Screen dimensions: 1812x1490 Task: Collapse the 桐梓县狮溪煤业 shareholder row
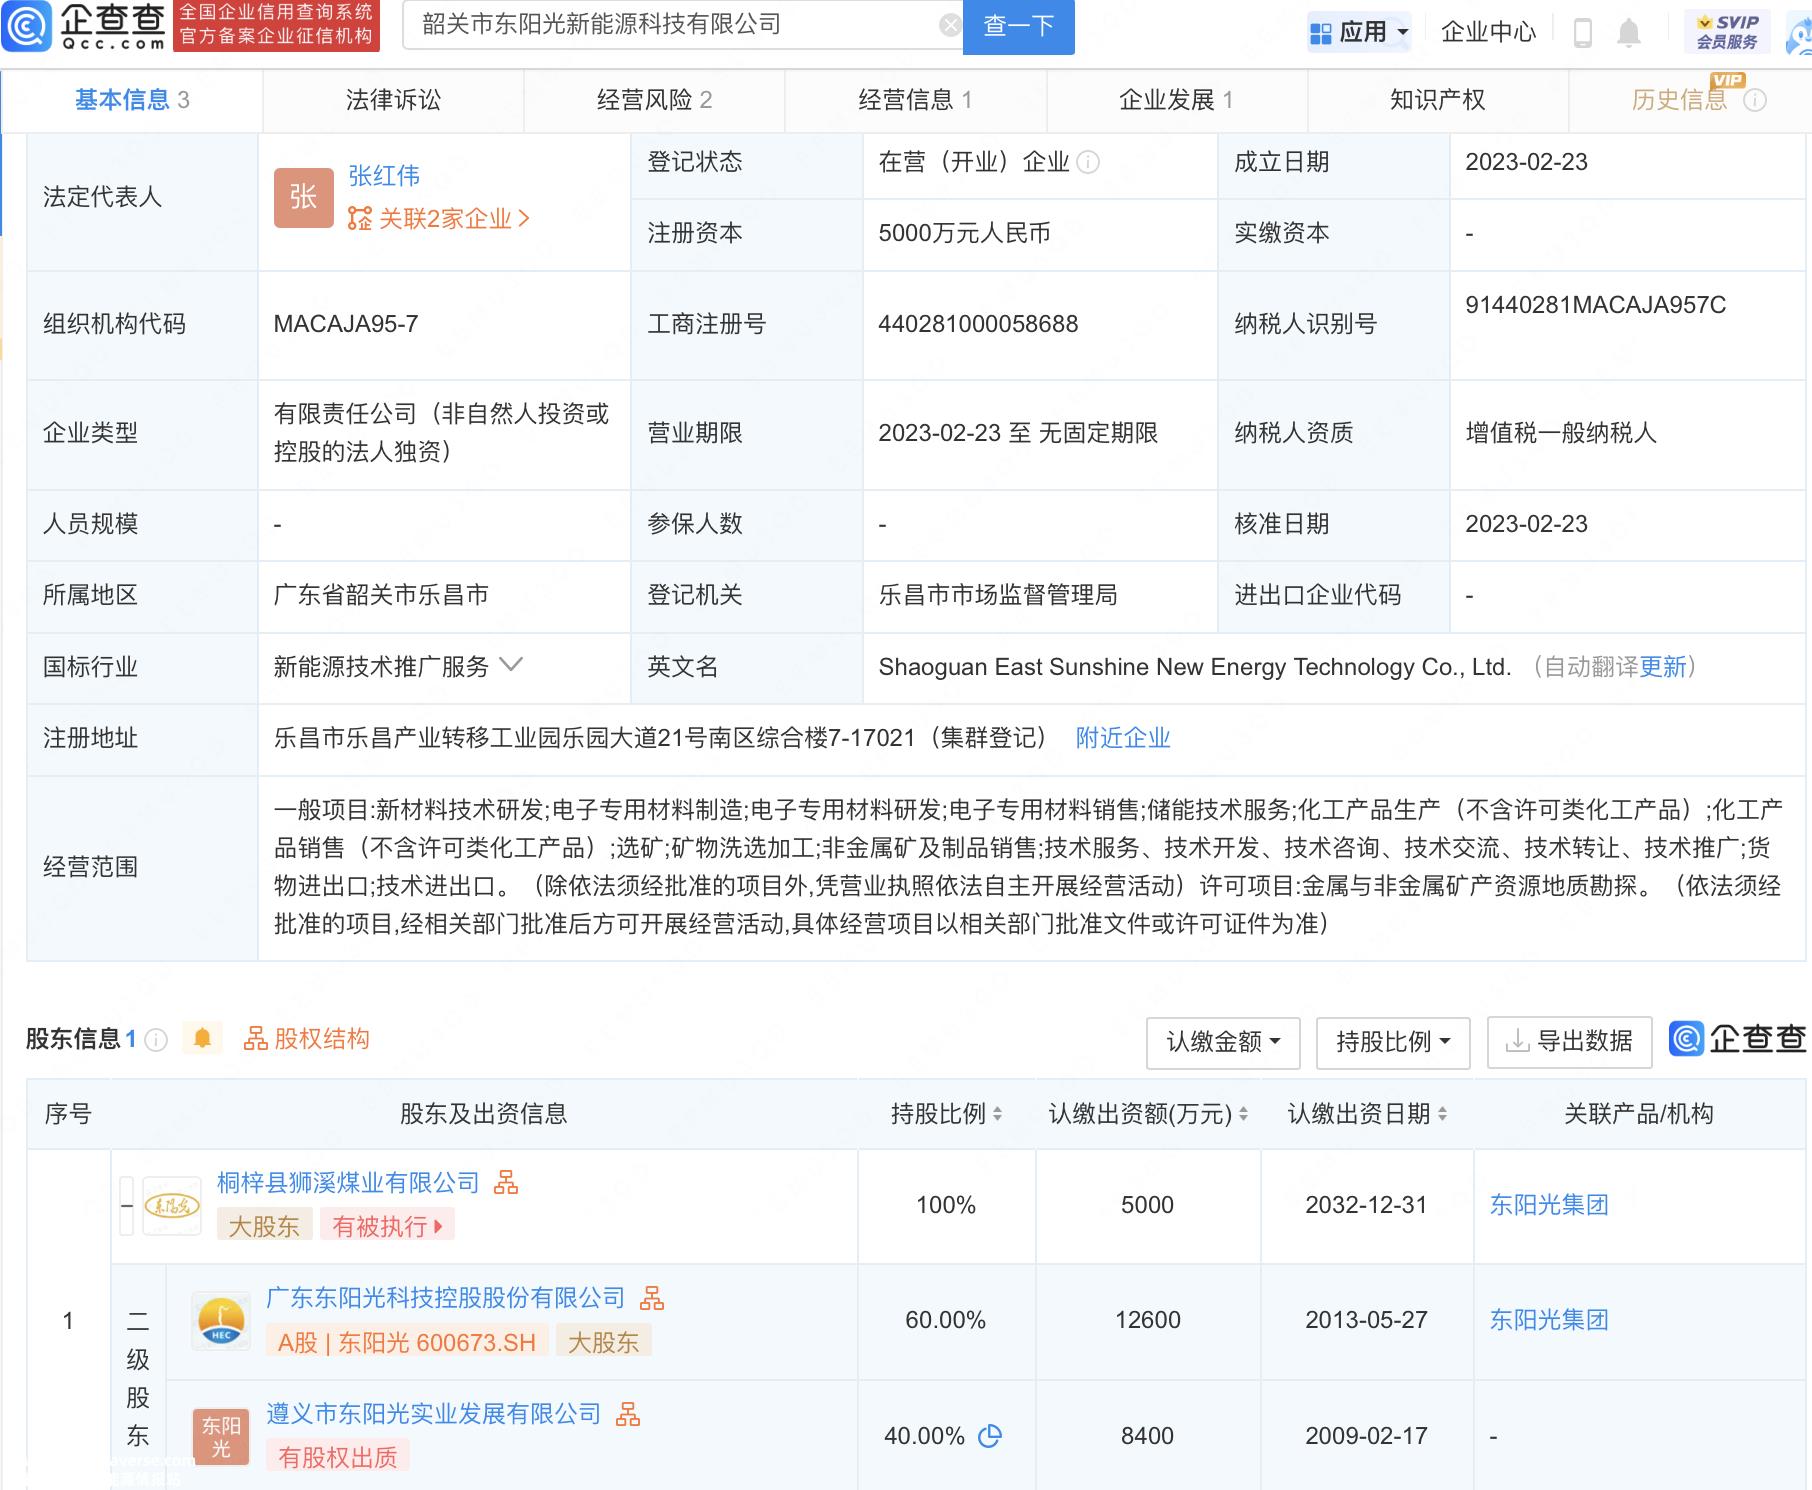pos(127,1205)
